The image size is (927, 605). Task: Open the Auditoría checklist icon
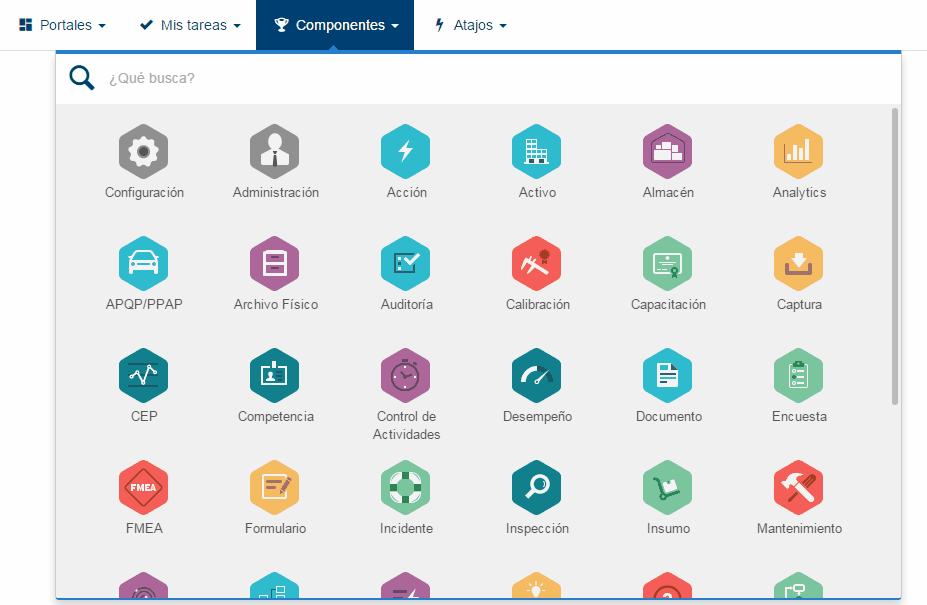[x=406, y=264]
